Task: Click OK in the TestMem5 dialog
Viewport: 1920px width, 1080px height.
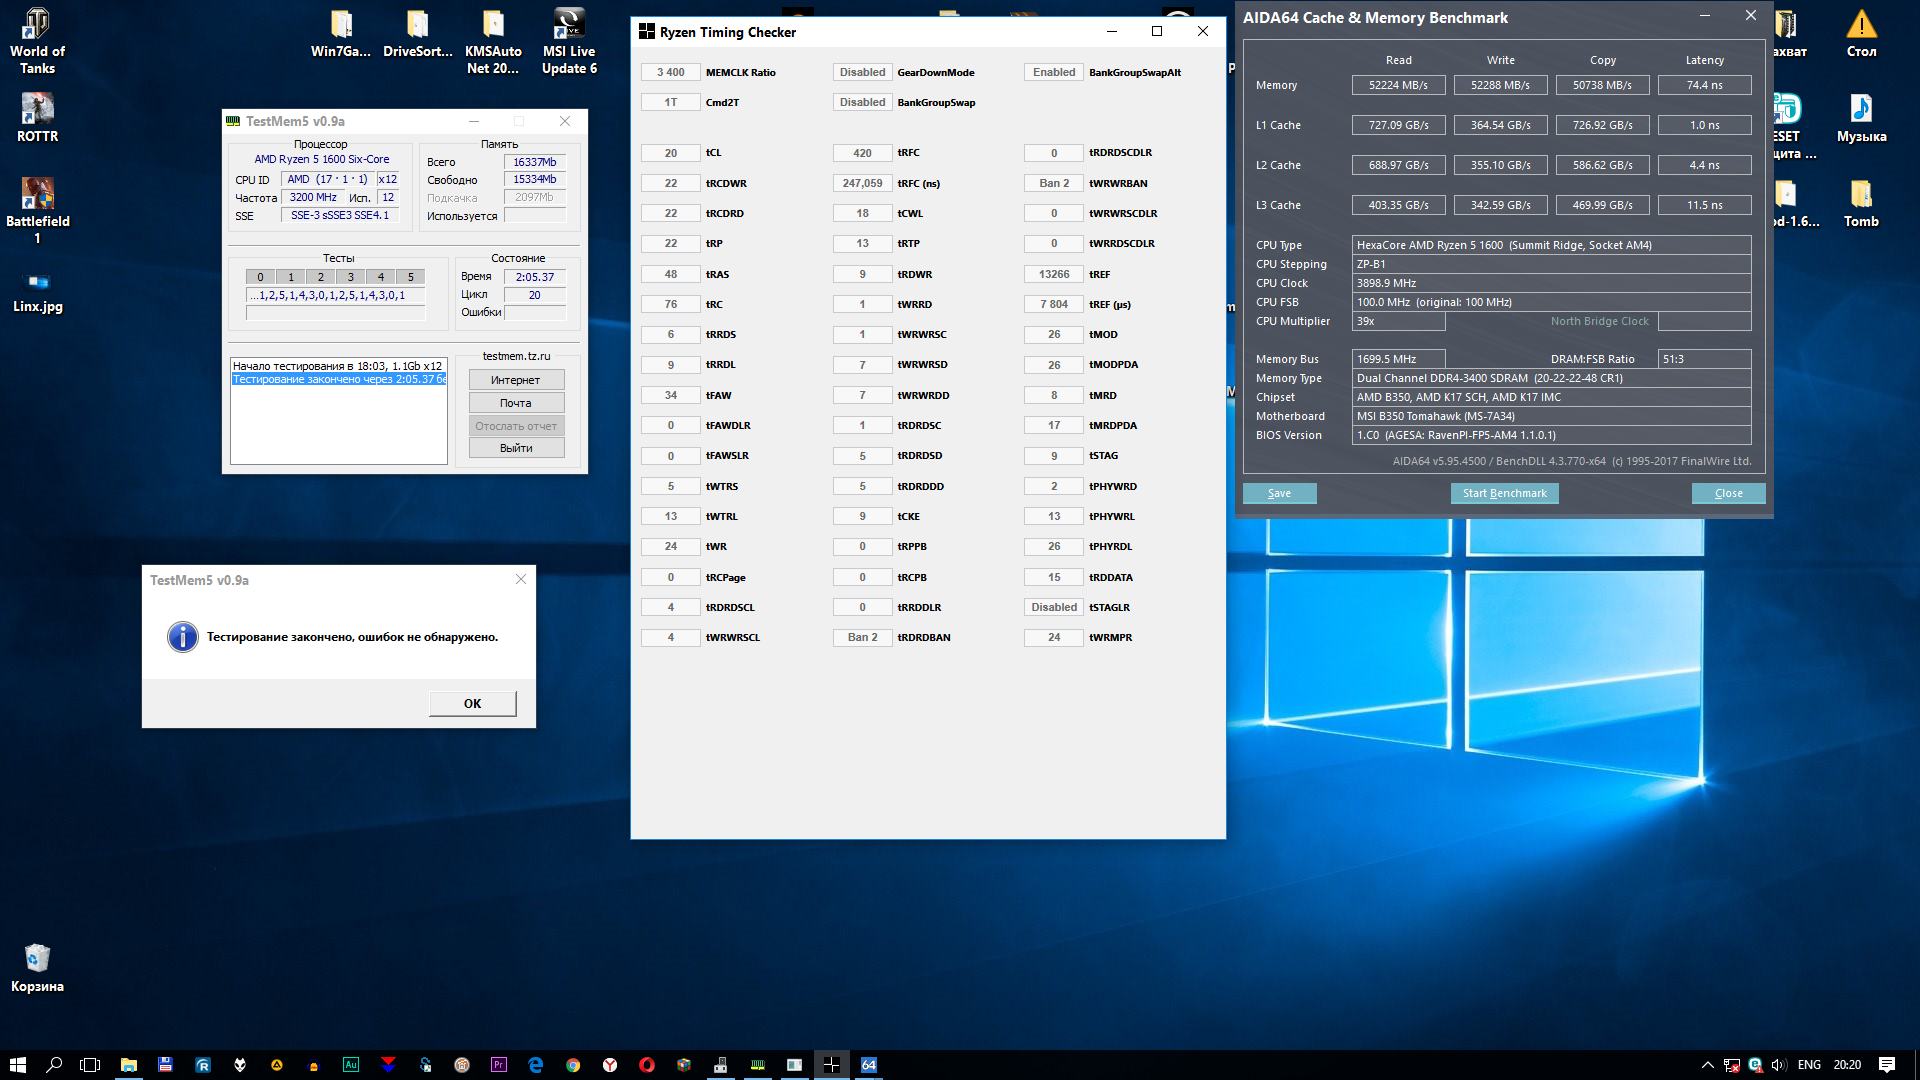Action: click(472, 703)
